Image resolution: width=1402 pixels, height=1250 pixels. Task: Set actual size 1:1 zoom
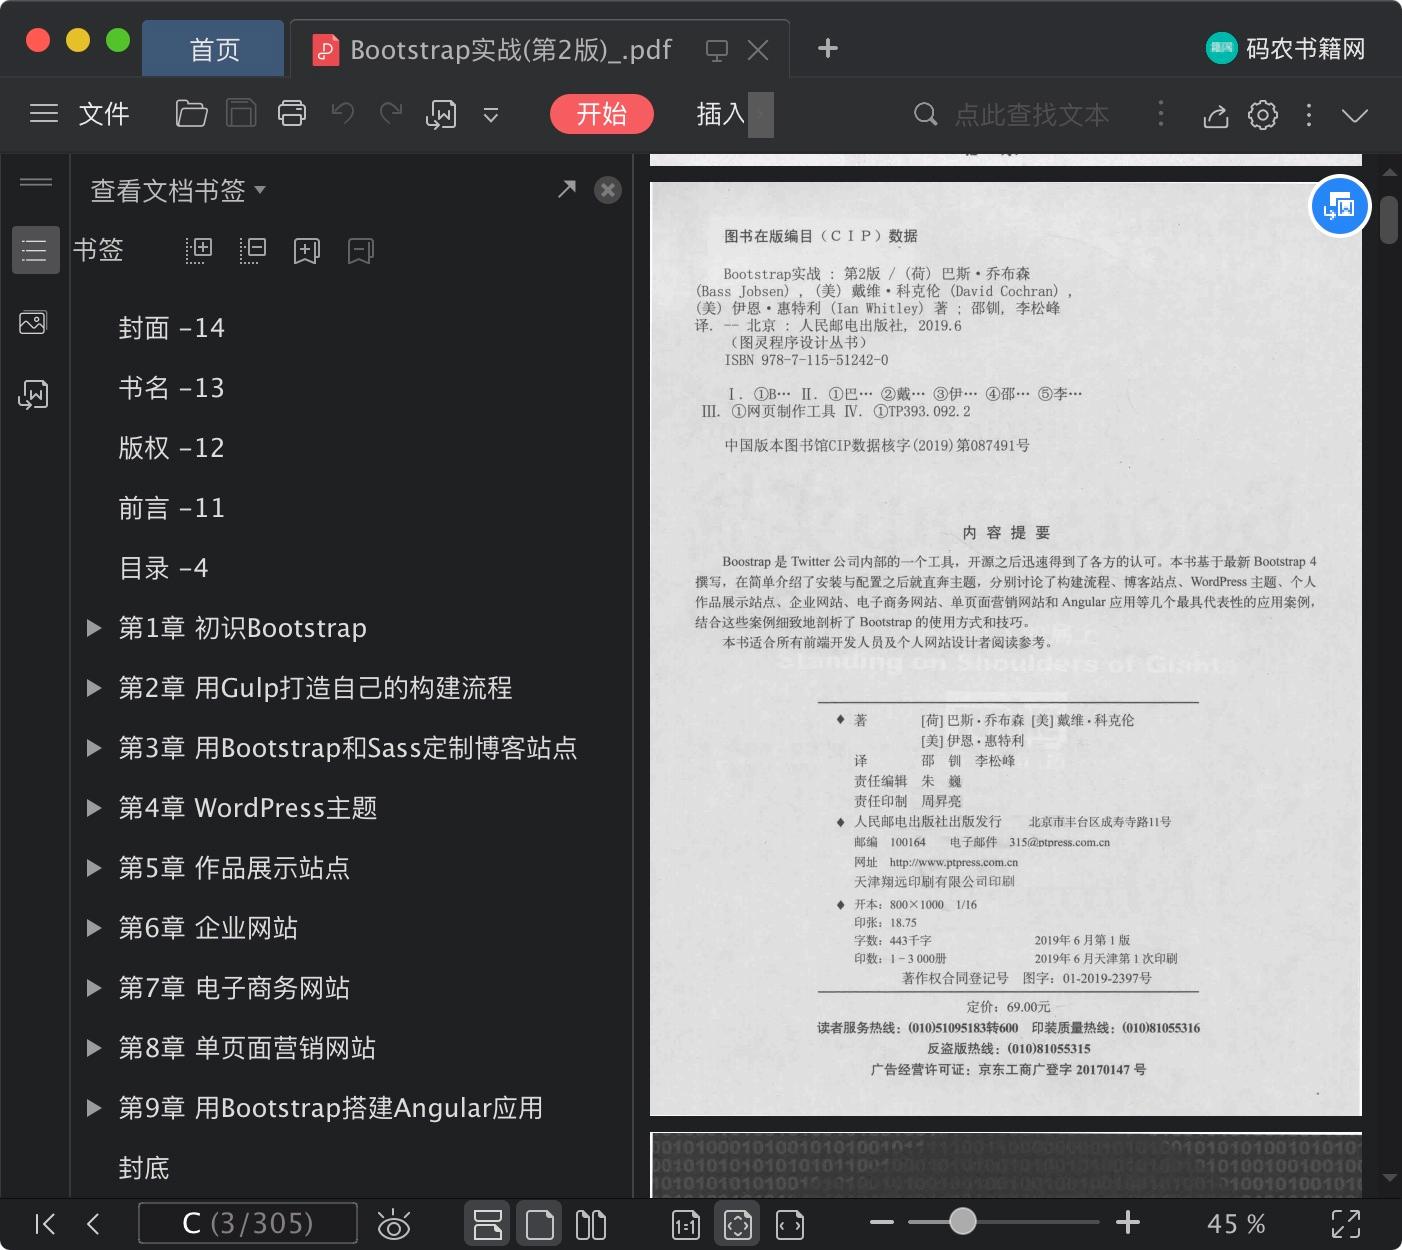686,1224
